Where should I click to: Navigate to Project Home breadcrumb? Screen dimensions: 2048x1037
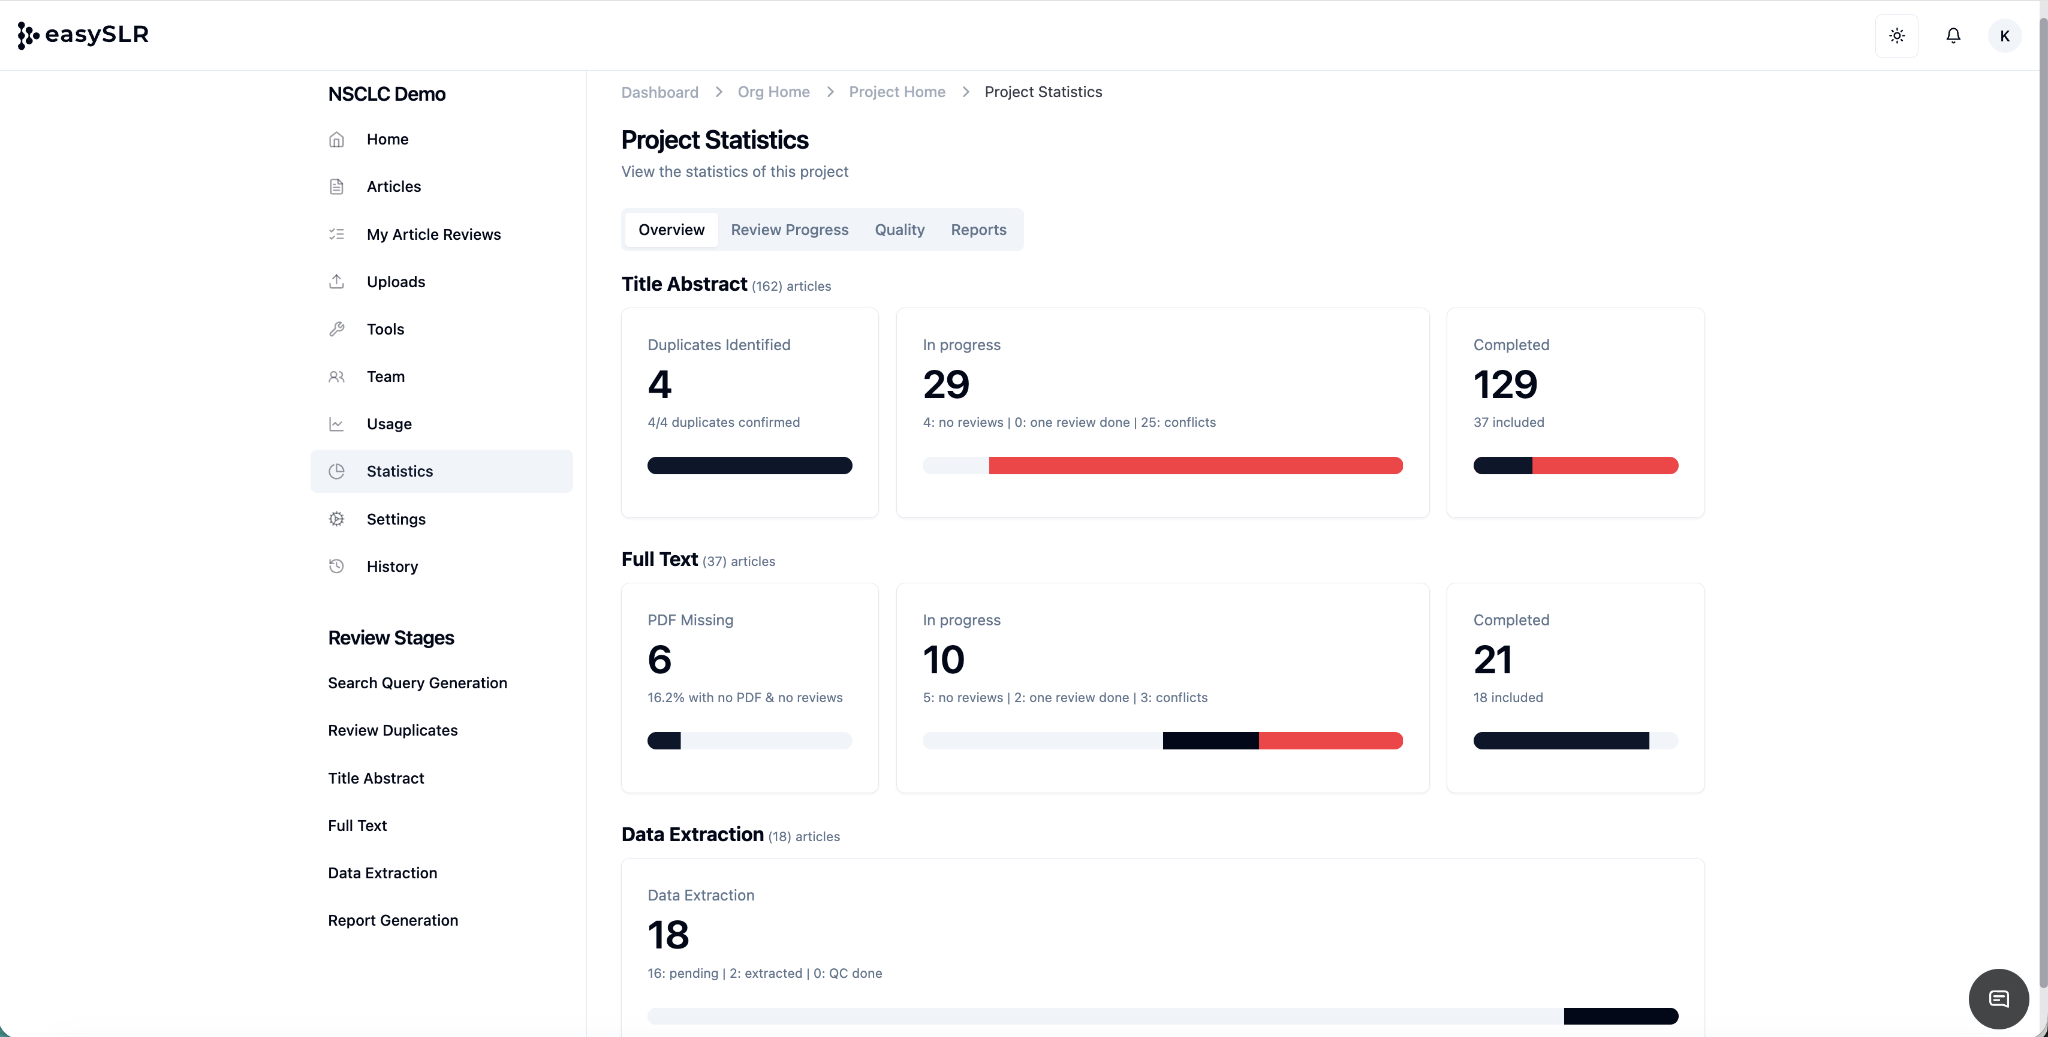pos(896,92)
